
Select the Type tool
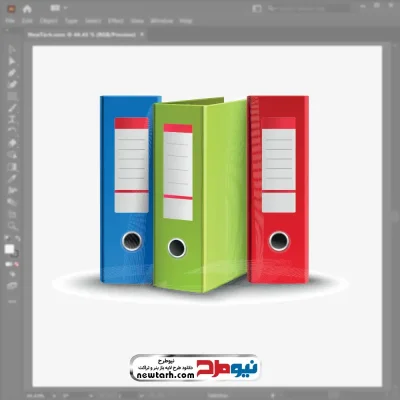pyautogui.click(x=12, y=119)
